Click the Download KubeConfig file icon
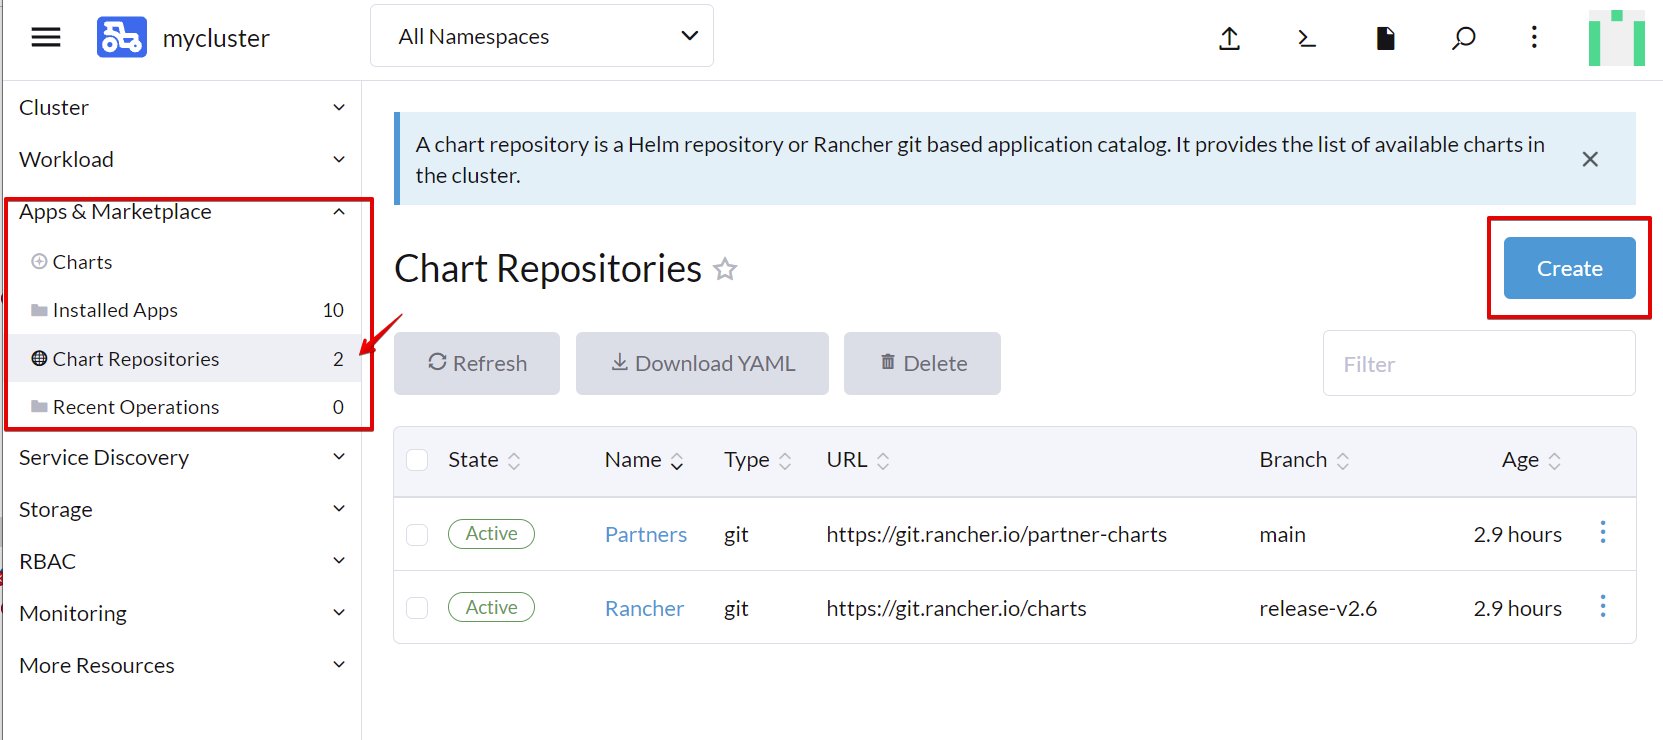This screenshot has height=740, width=1663. pos(1385,38)
